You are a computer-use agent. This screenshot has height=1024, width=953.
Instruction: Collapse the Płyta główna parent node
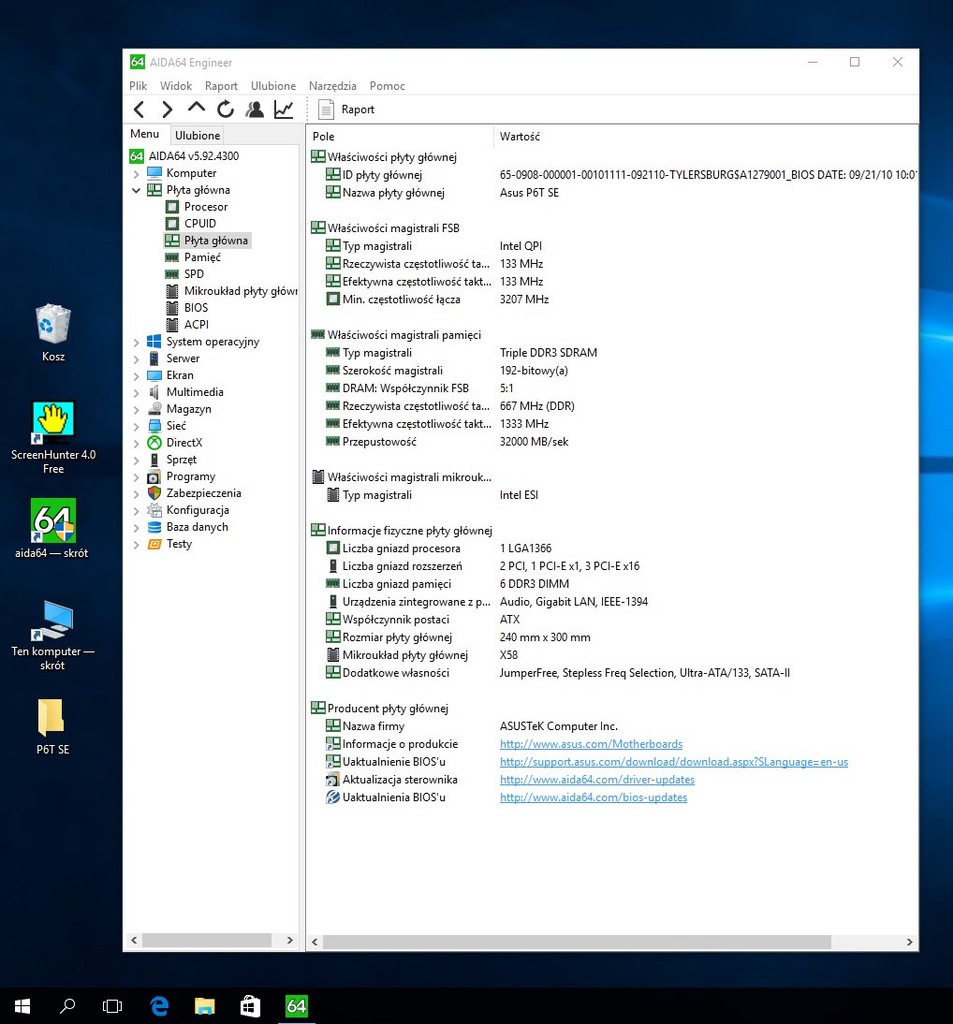(x=136, y=190)
